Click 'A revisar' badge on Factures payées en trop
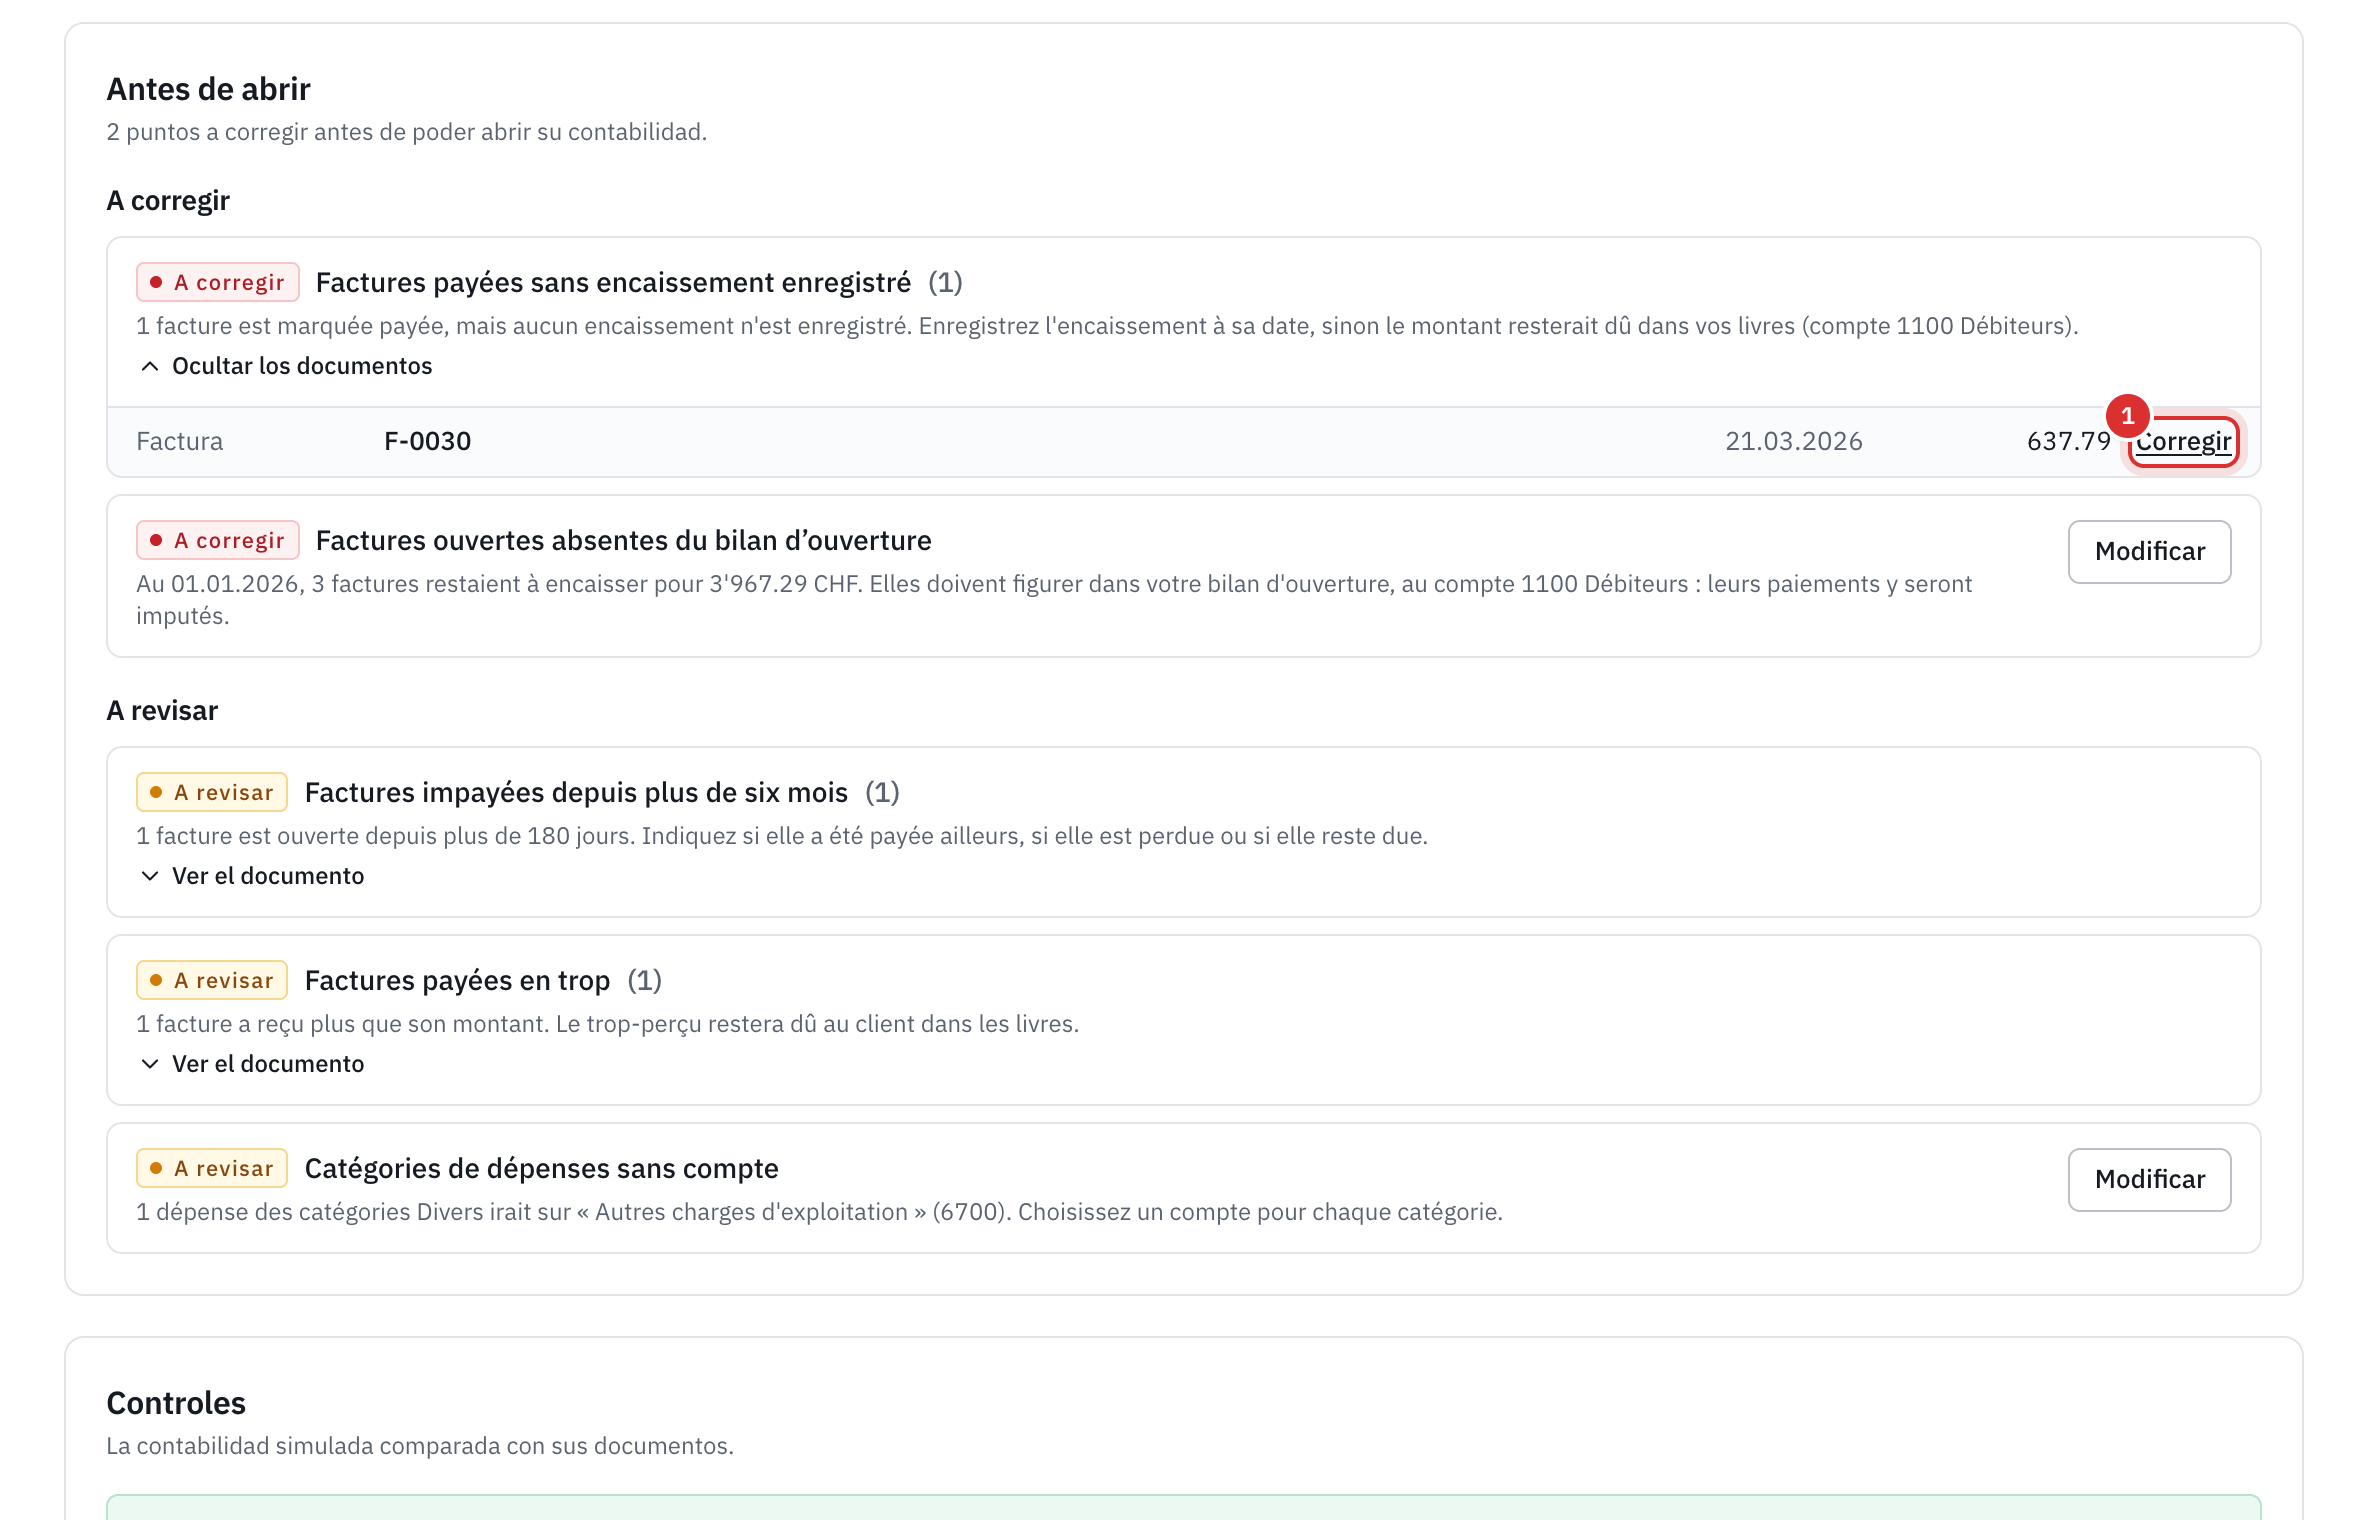 pos(212,980)
